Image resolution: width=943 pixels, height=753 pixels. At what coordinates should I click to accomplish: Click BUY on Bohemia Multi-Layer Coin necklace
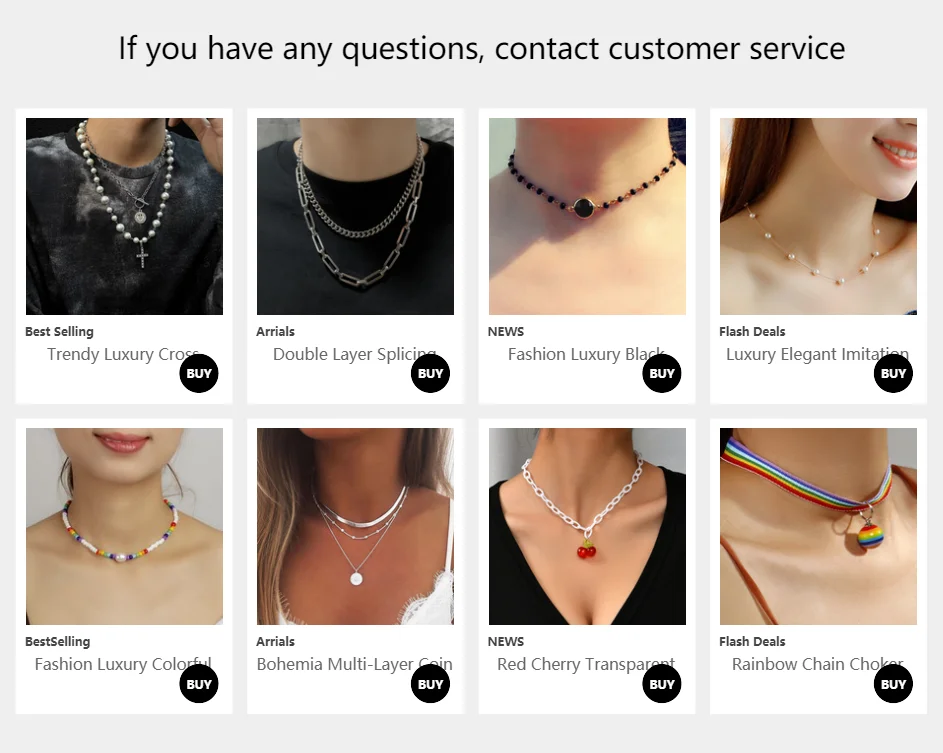(431, 684)
